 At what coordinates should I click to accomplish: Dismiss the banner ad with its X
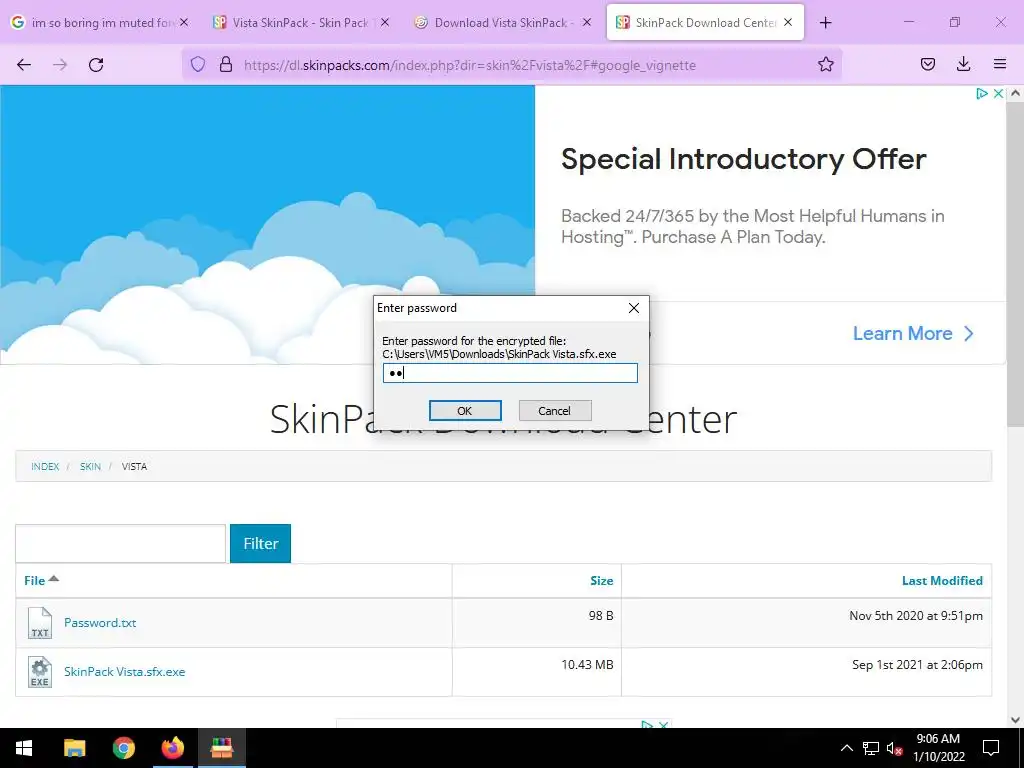pos(998,93)
